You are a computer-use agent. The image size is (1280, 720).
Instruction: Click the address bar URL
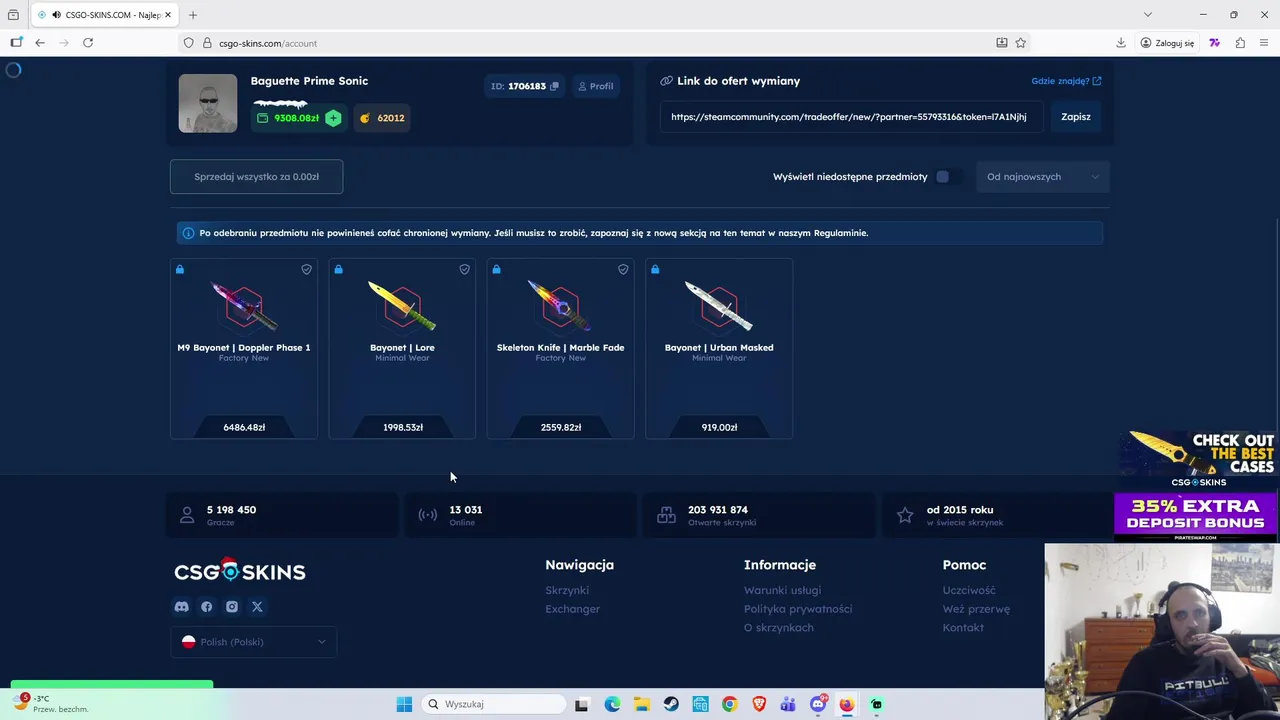pos(268,43)
